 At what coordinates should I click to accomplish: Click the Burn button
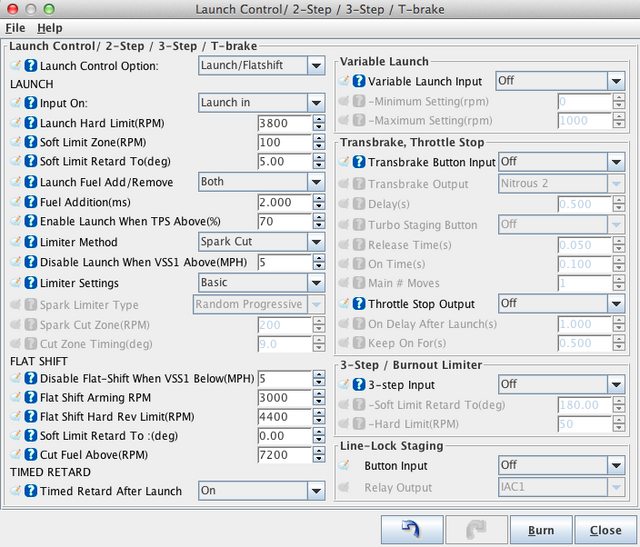541,530
